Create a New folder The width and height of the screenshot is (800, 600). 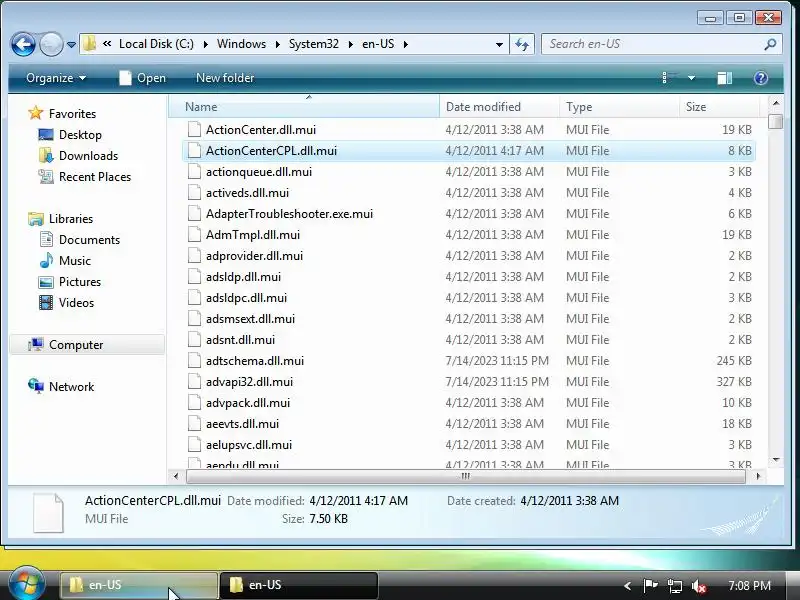(x=225, y=78)
